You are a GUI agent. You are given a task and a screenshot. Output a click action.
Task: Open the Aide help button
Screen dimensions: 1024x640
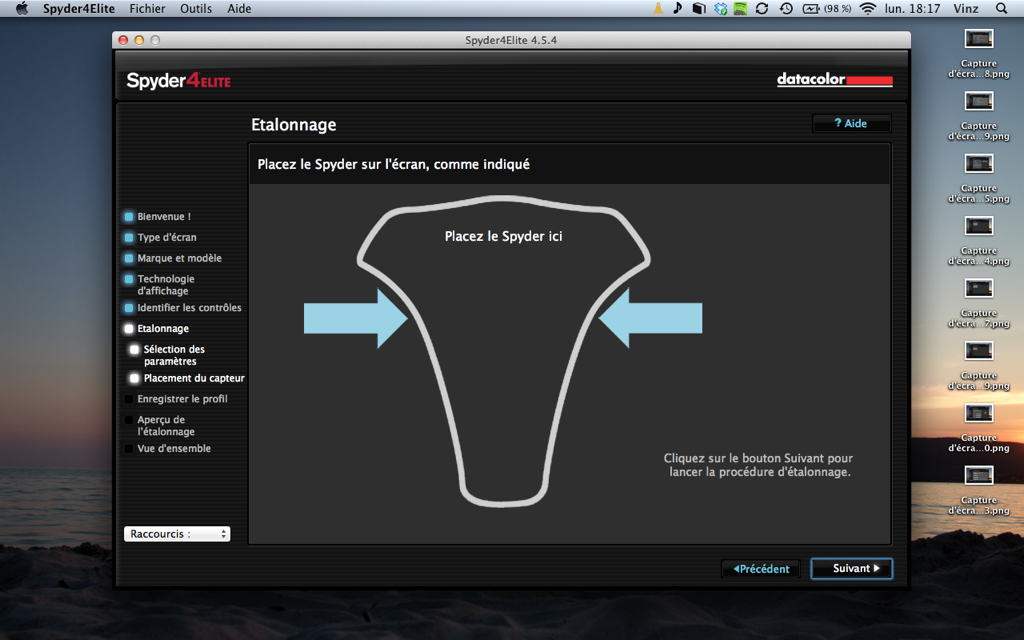coord(851,123)
